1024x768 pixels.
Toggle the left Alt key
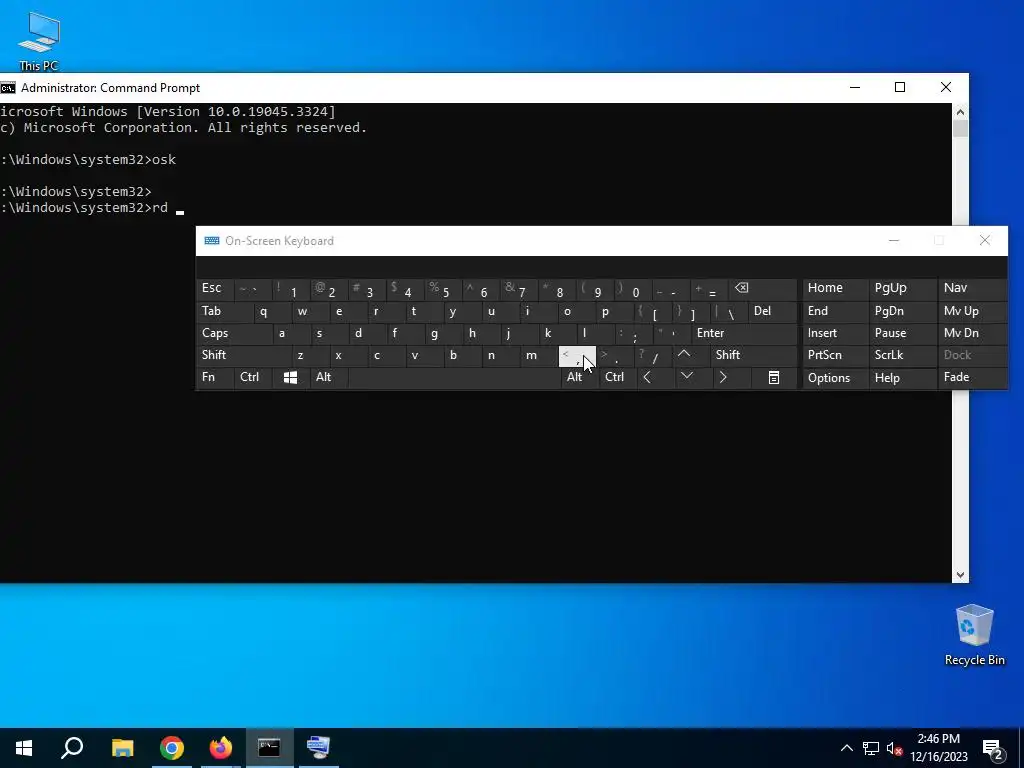(328, 377)
